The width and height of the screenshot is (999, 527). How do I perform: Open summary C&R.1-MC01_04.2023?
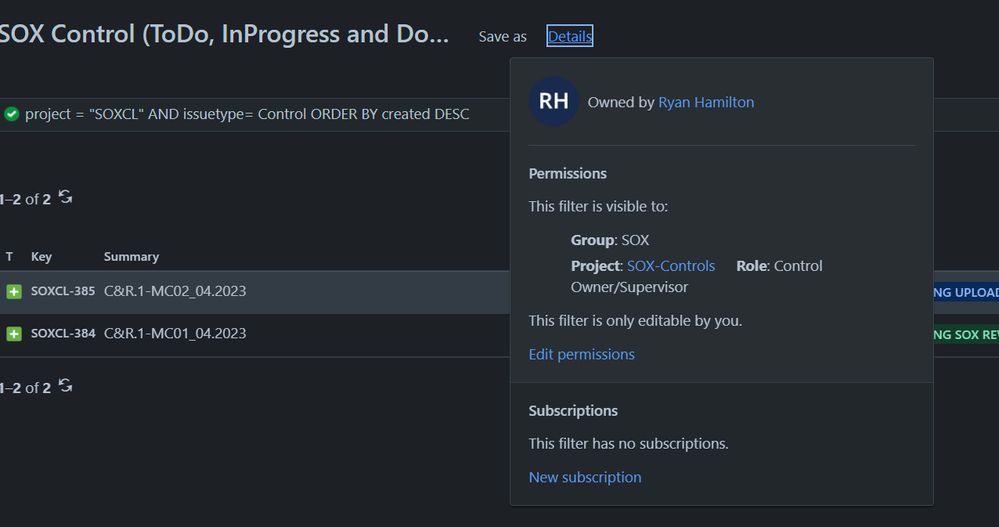(x=175, y=333)
